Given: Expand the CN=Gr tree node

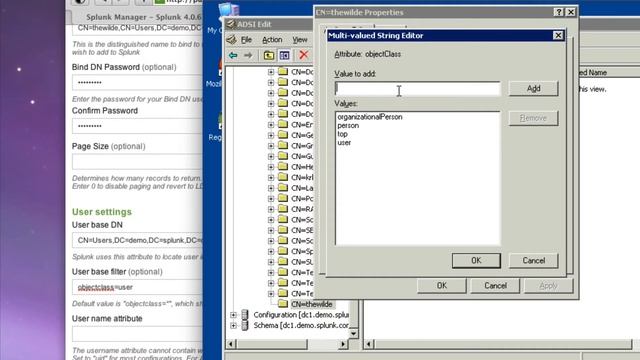Looking at the screenshot, I should point(271,146).
